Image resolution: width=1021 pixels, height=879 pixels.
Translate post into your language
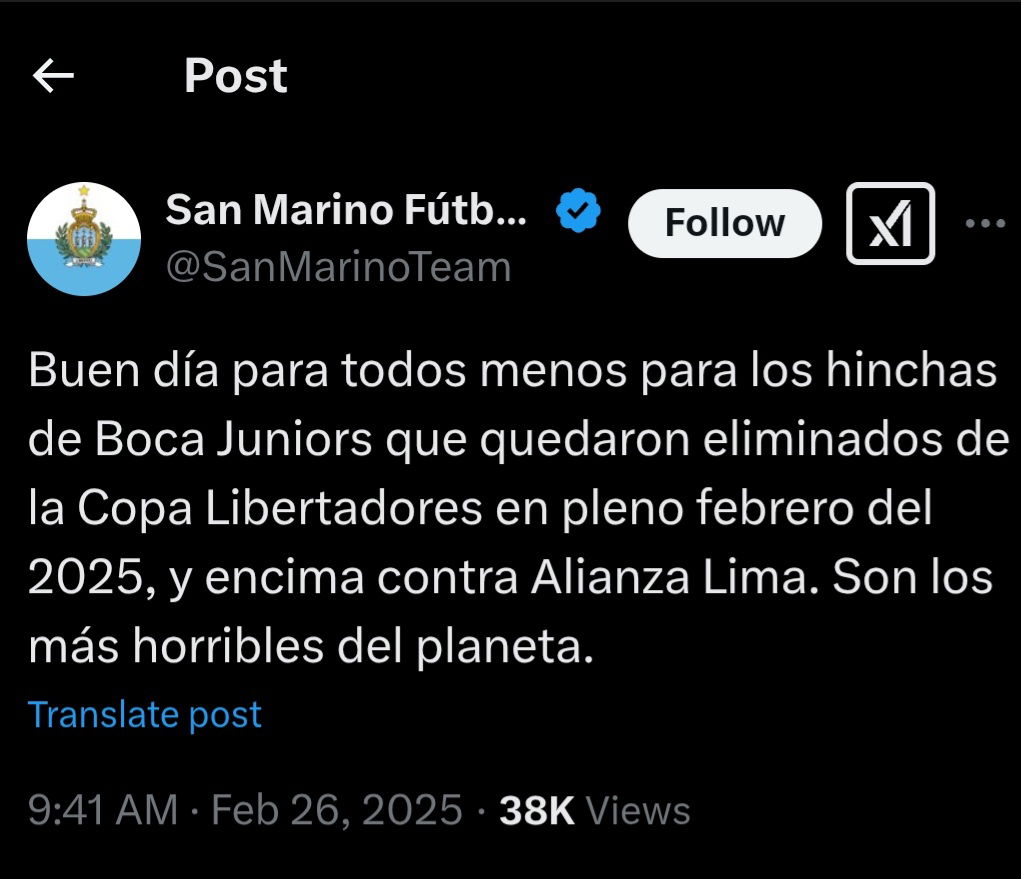pos(145,715)
